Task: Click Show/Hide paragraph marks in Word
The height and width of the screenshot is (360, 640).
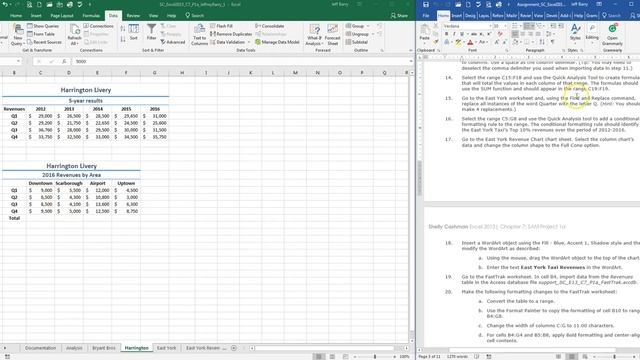Action: pyautogui.click(x=553, y=42)
